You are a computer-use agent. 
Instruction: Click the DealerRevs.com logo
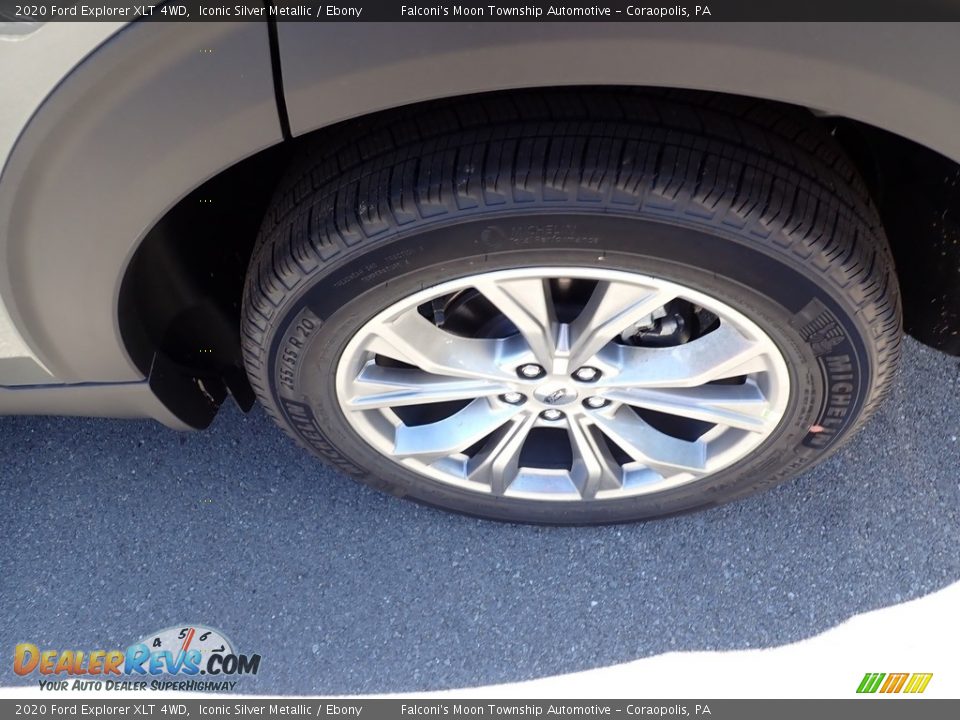click(135, 659)
